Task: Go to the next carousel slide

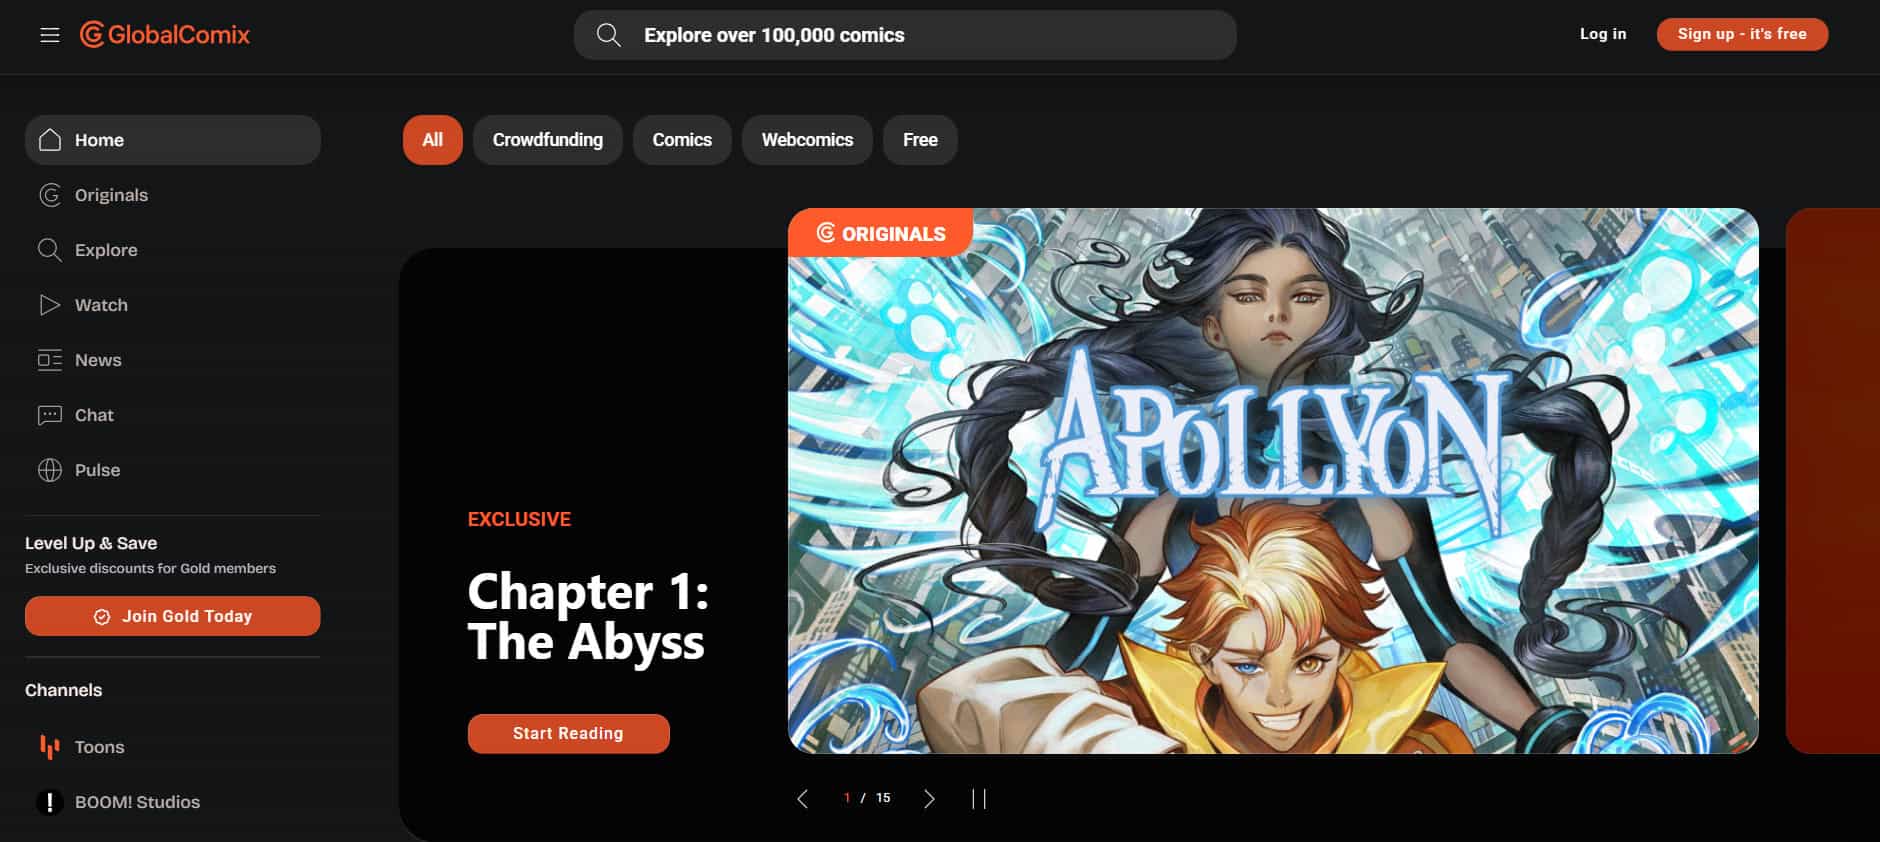Action: tap(929, 798)
